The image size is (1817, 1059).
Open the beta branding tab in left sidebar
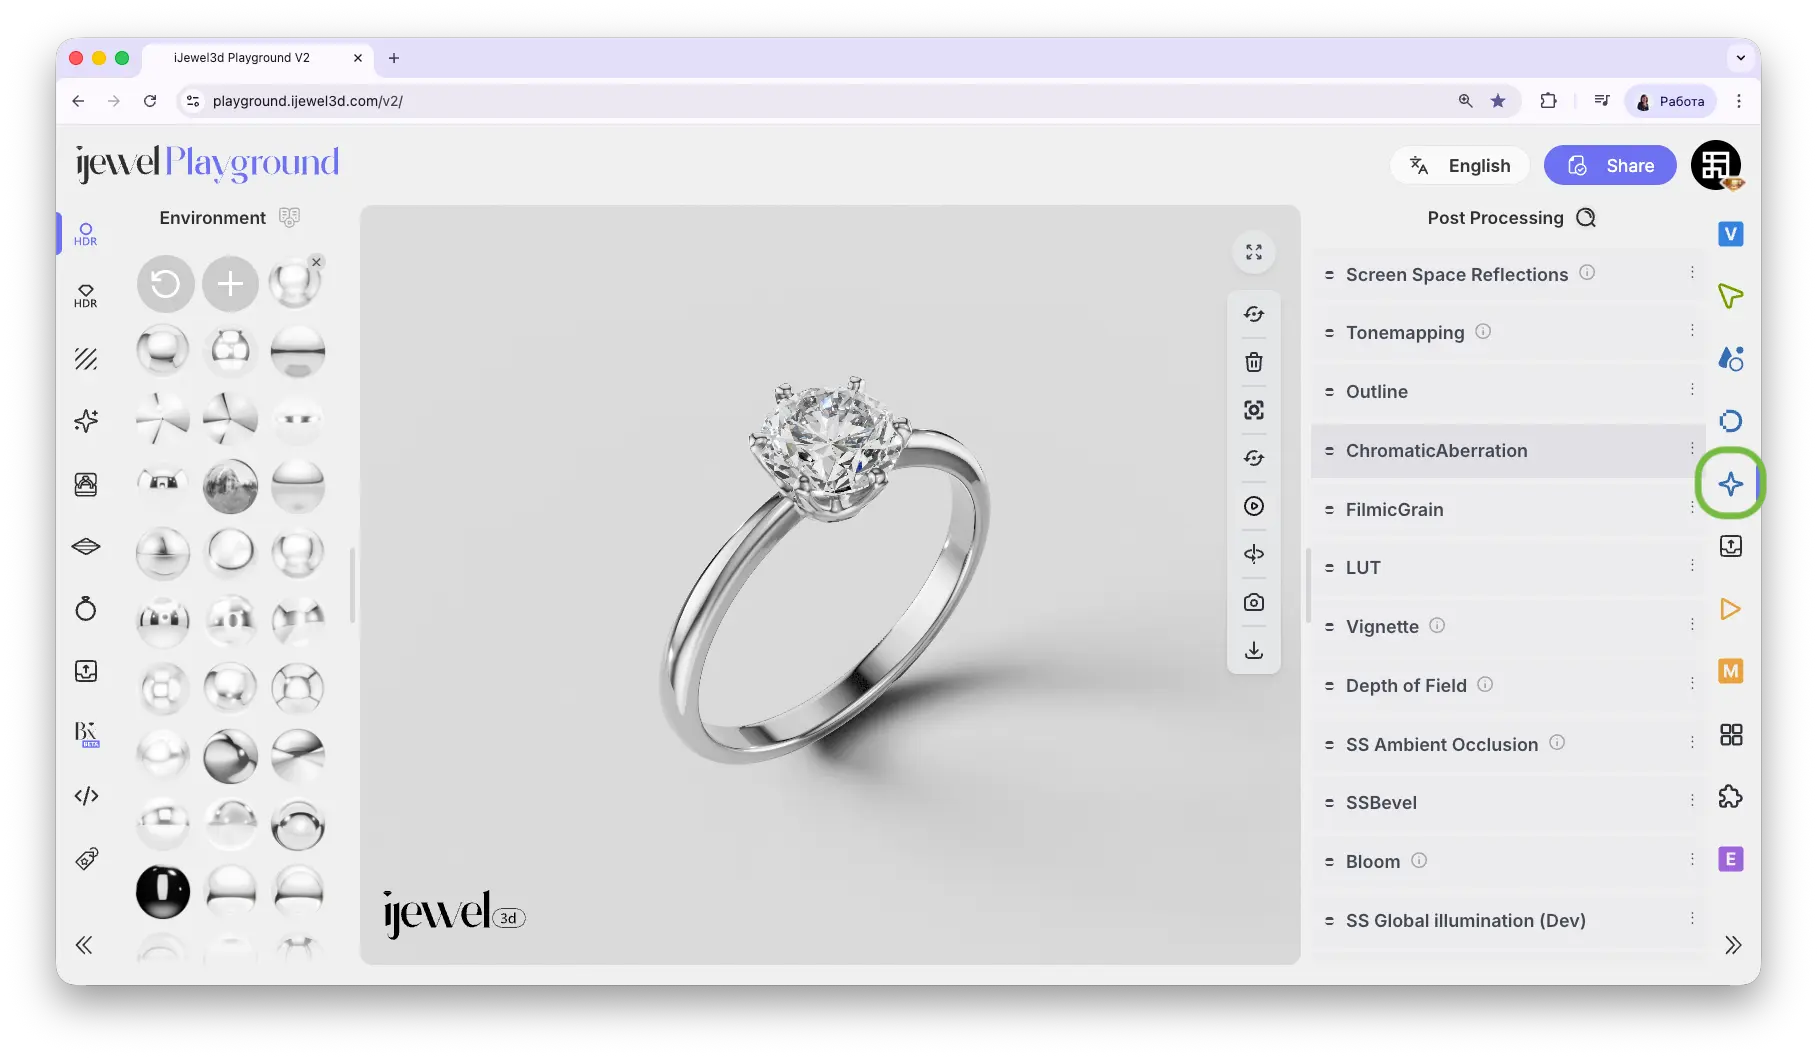click(x=87, y=733)
